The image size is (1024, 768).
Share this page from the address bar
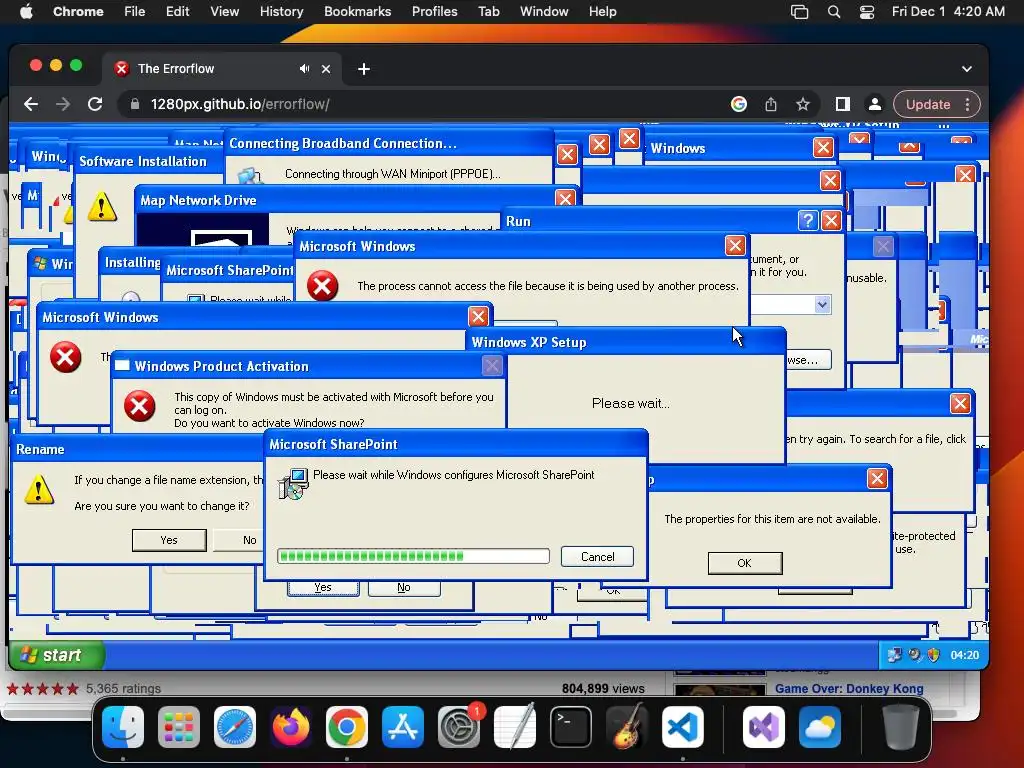coord(771,104)
